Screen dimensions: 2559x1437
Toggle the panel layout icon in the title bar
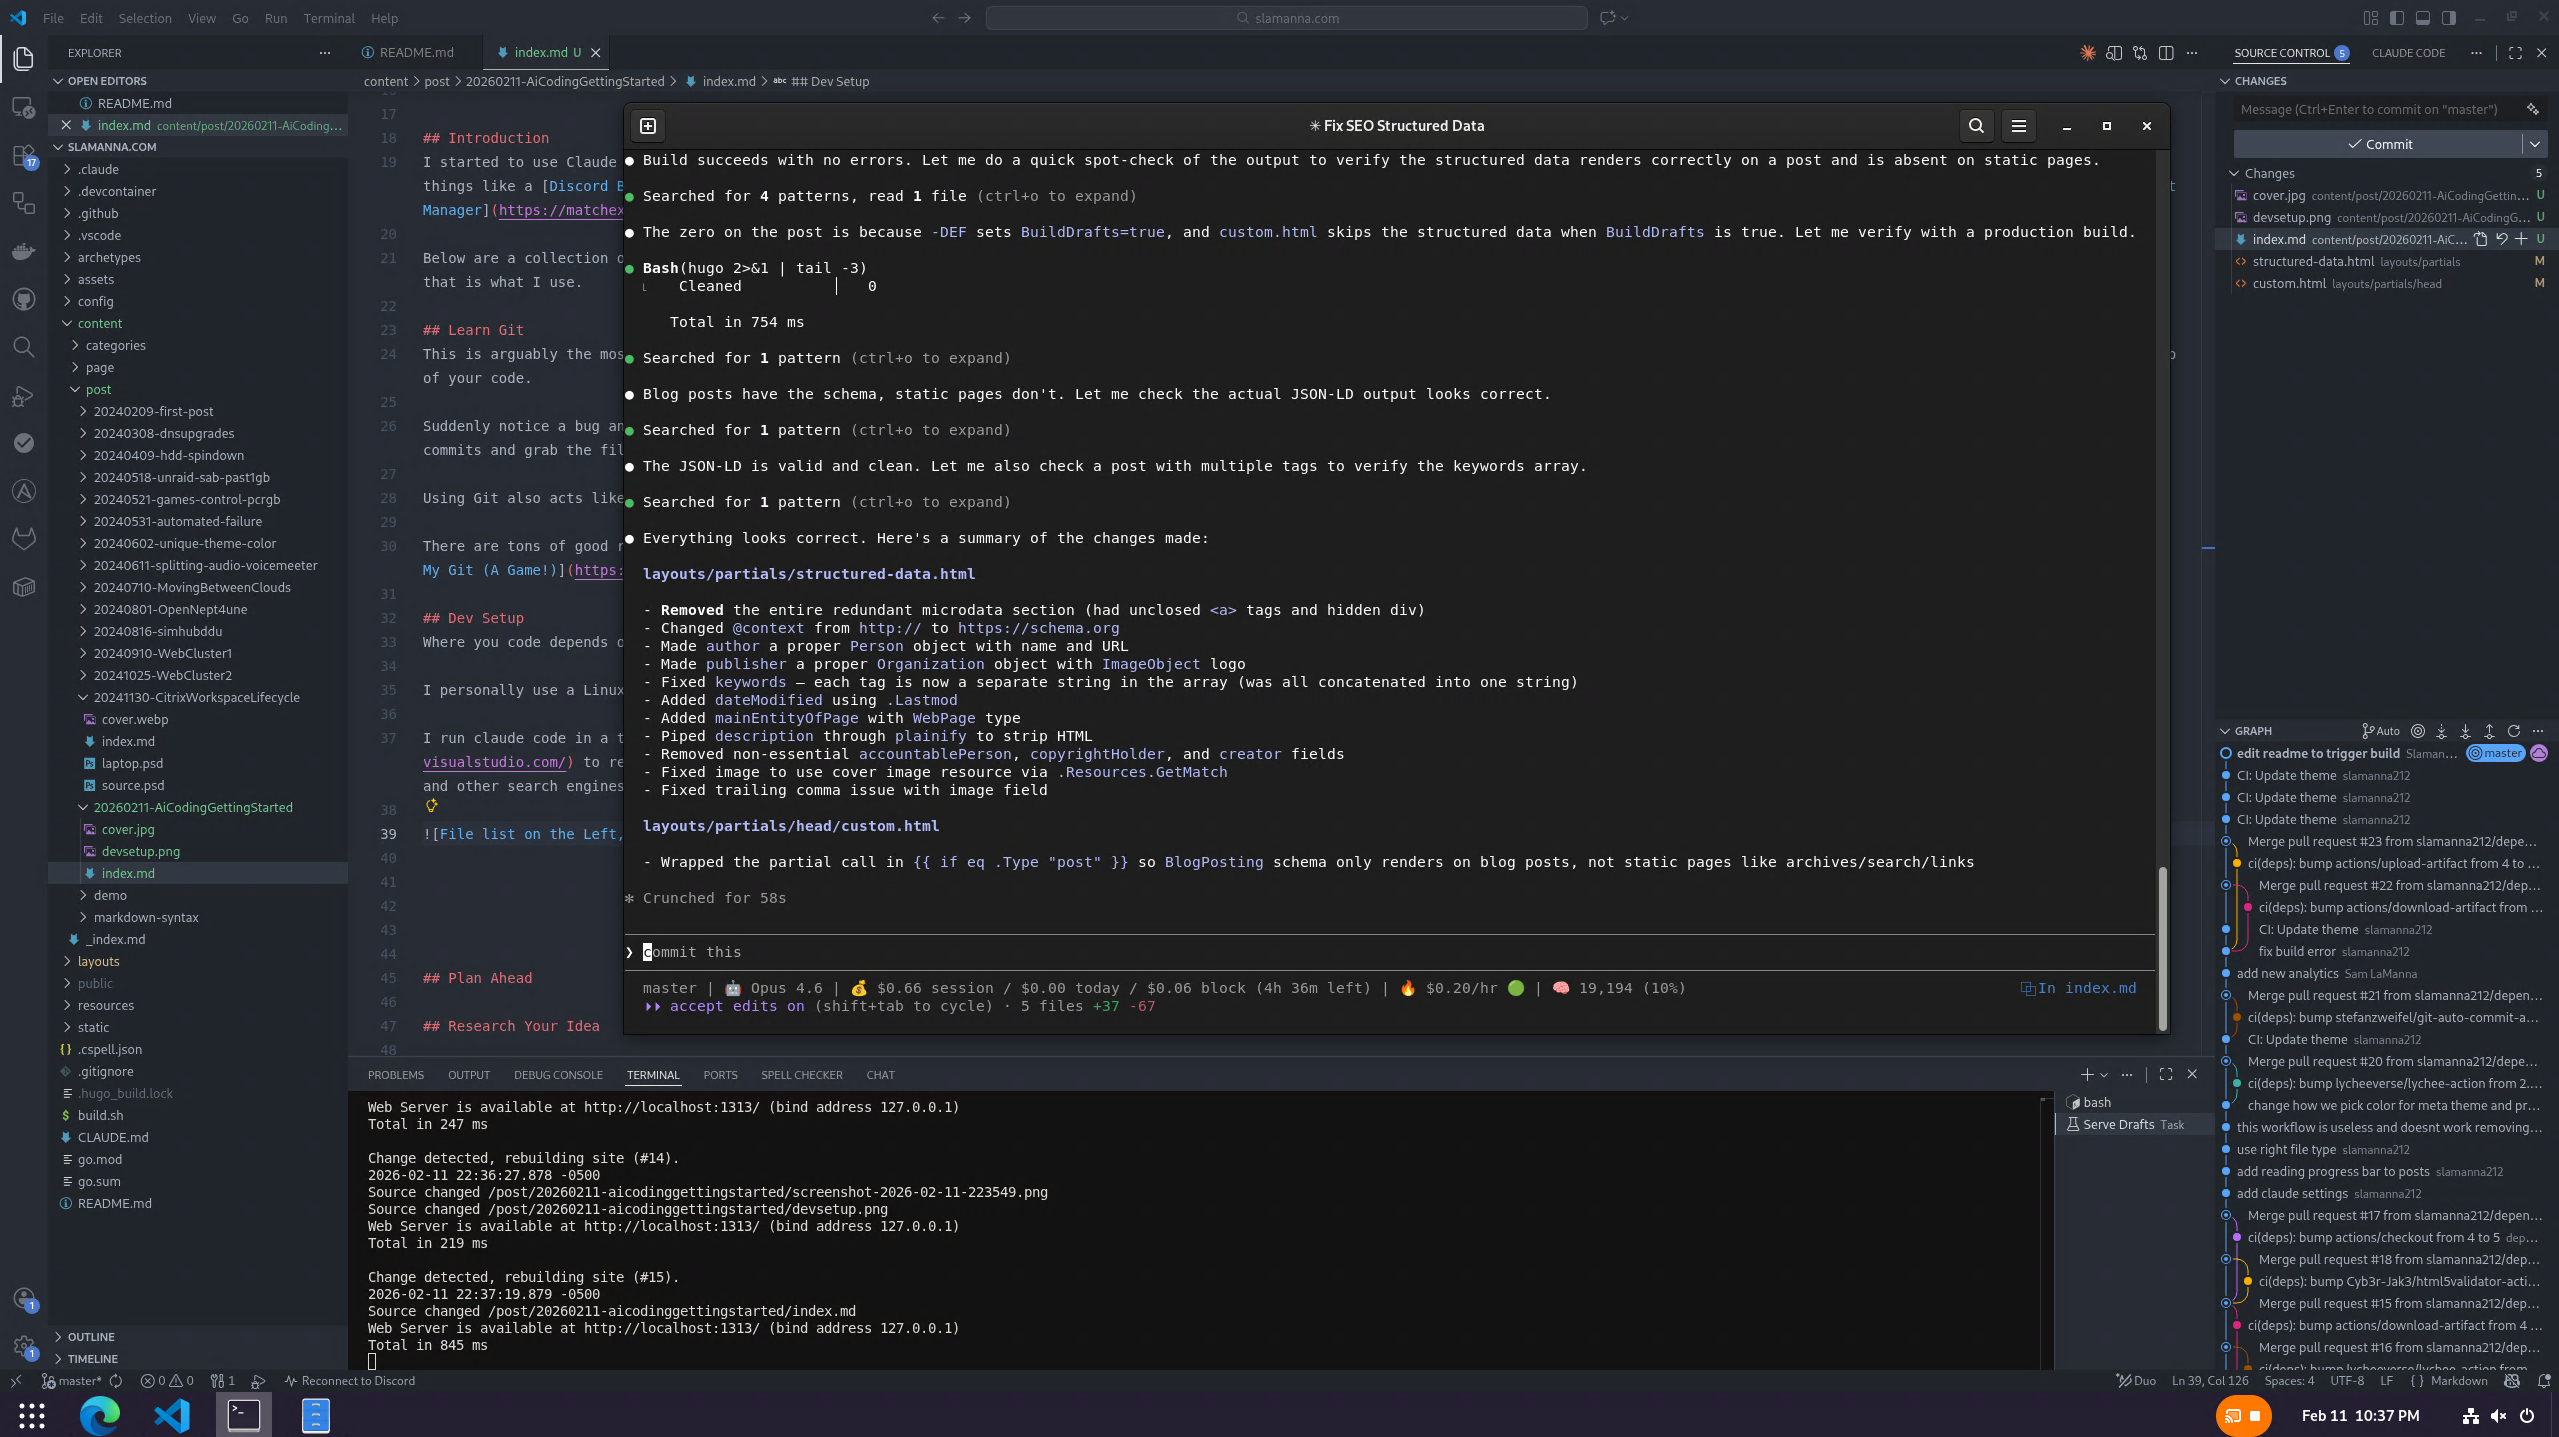coord(2424,18)
